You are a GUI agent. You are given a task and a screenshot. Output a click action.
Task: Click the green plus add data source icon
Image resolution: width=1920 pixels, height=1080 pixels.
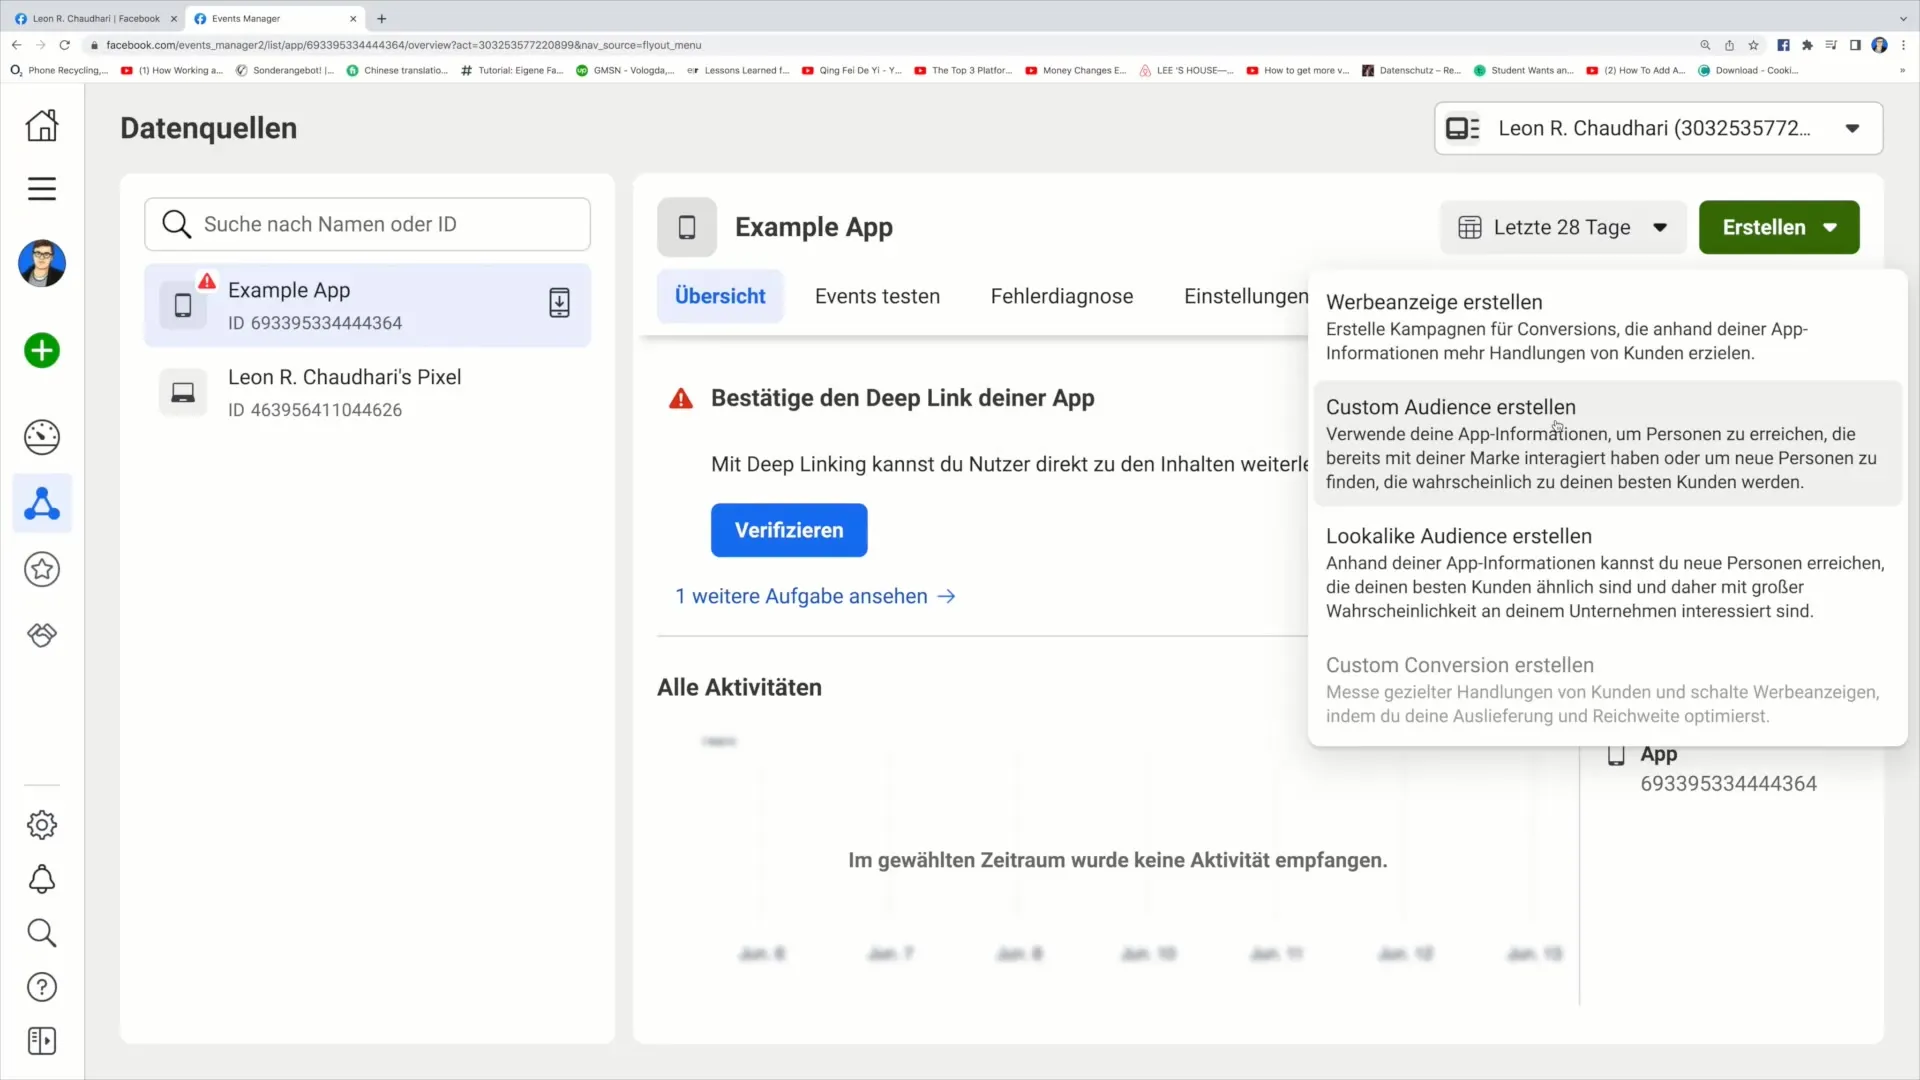click(42, 351)
